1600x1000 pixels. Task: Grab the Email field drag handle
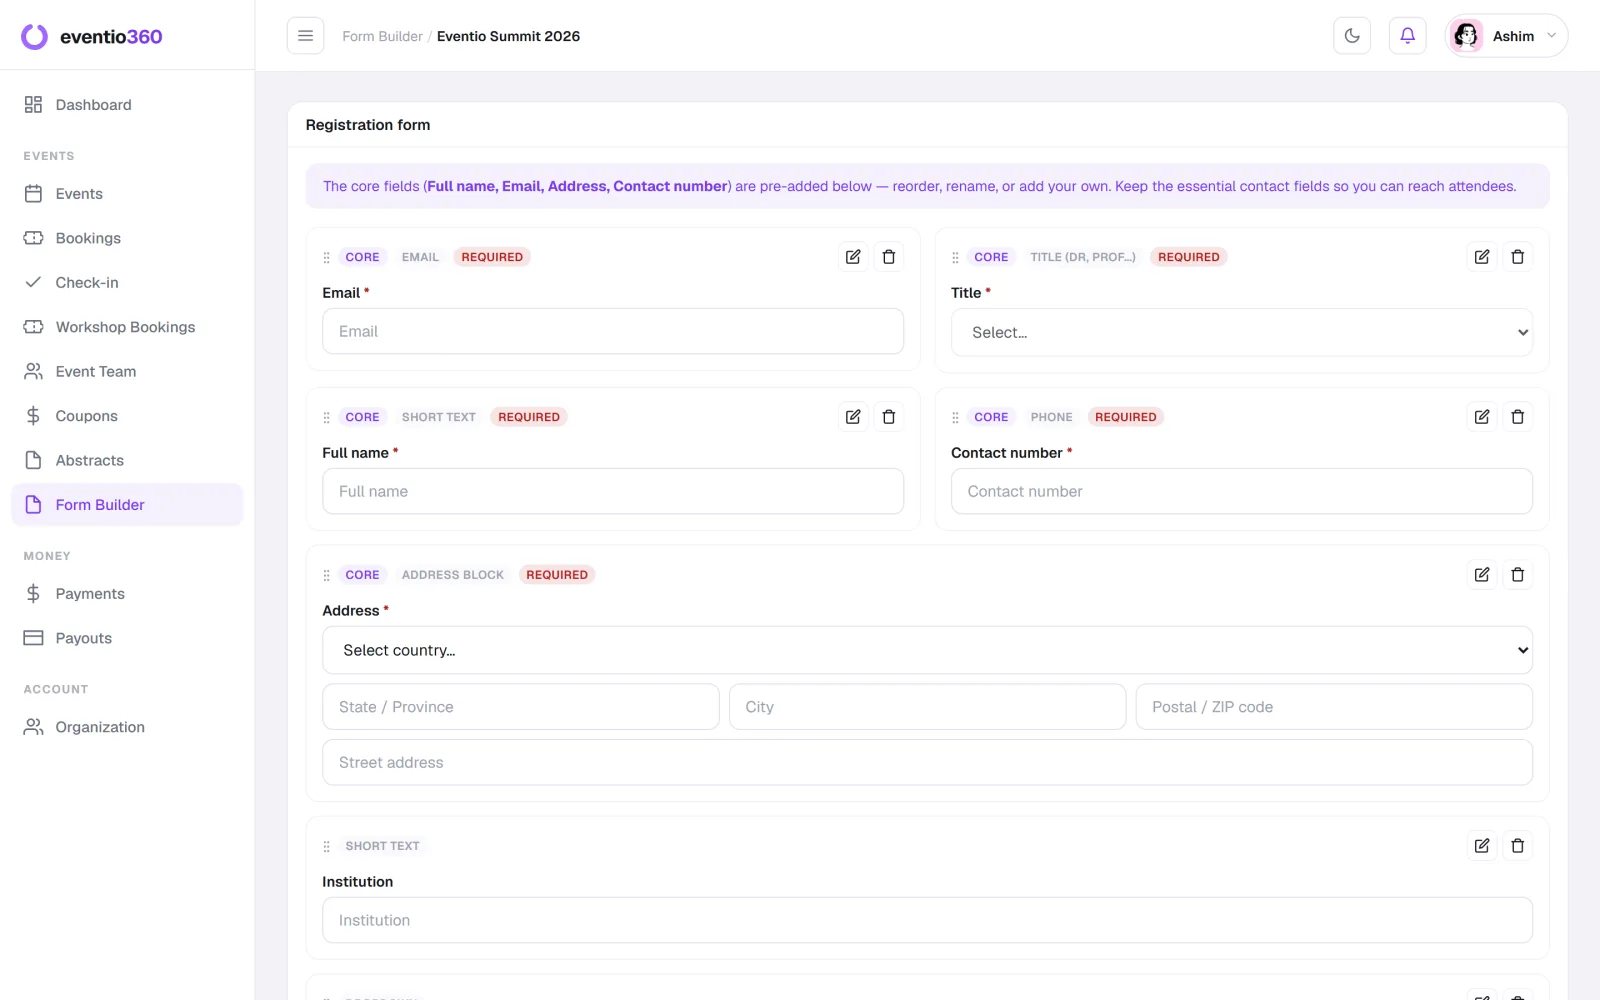point(326,258)
